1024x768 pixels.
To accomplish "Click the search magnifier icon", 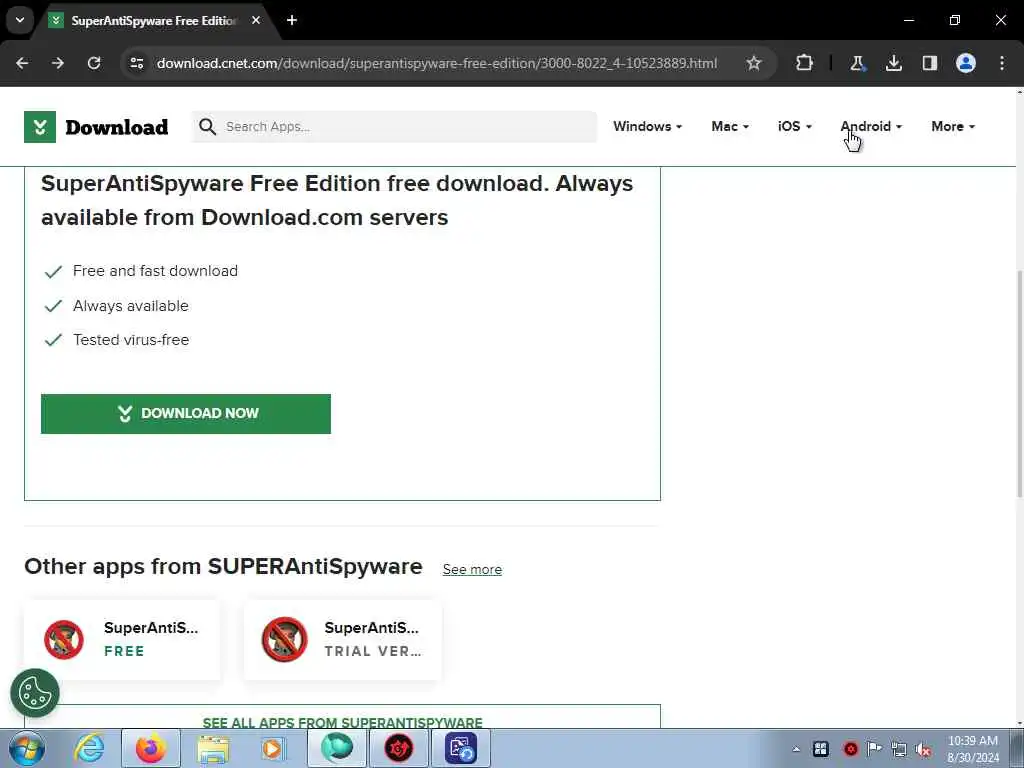I will point(207,127).
